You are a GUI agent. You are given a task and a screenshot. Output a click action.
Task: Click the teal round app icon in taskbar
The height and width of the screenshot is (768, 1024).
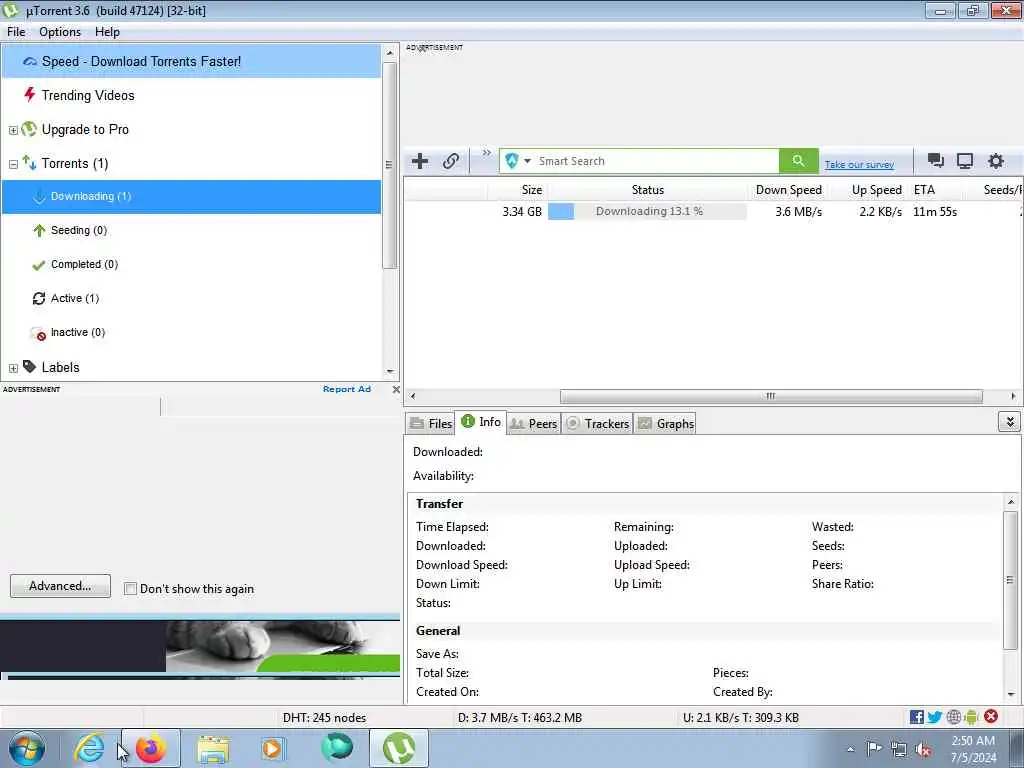337,747
